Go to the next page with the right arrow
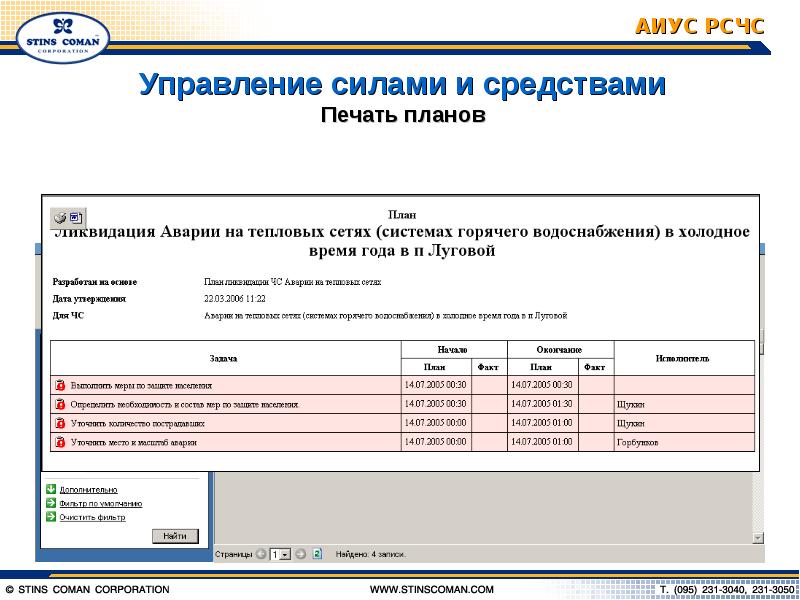Image resolution: width=800 pixels, height=600 pixels. (x=301, y=554)
